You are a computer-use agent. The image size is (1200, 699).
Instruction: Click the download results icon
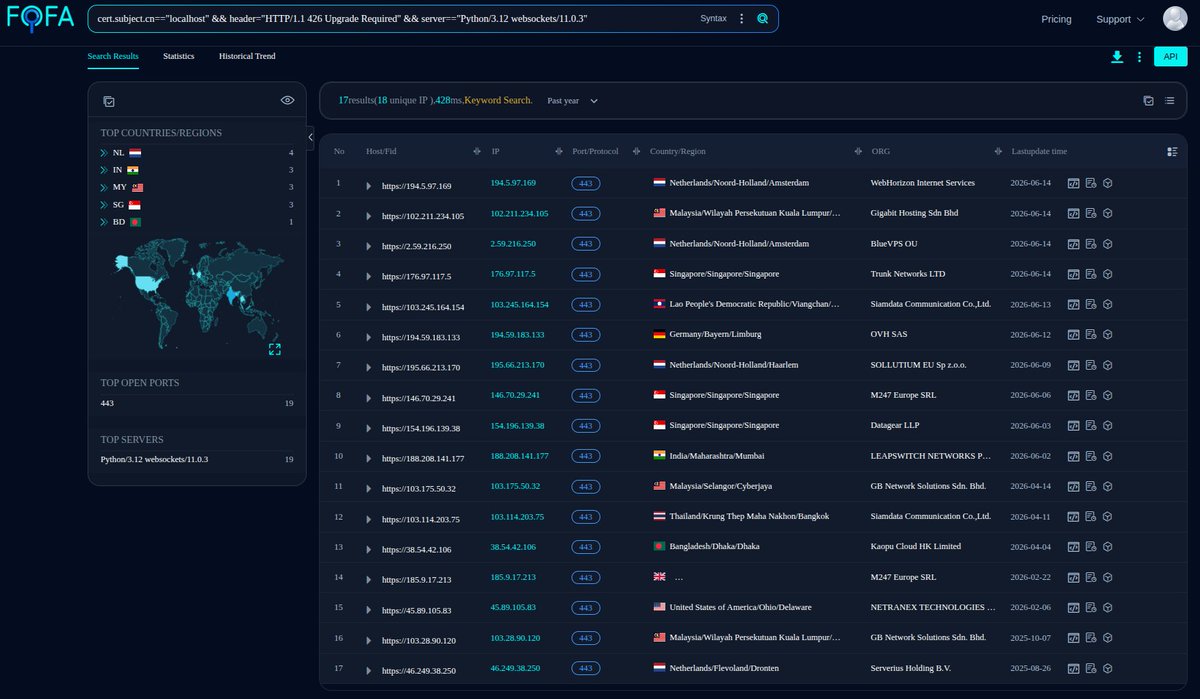pos(1117,57)
